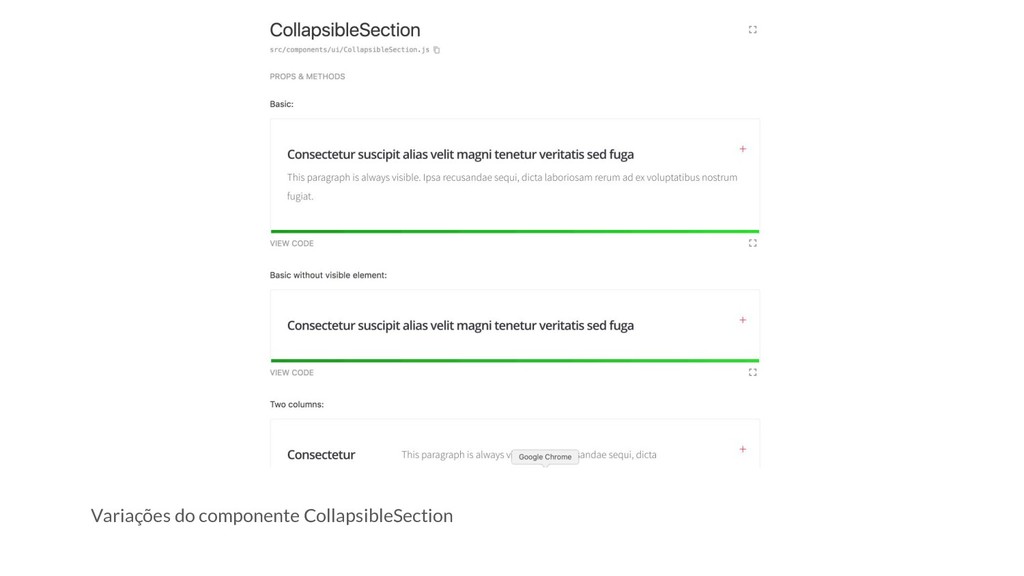The width and height of the screenshot is (1024, 576).
Task: Click the 'Two columns:' label
Action: pos(296,404)
